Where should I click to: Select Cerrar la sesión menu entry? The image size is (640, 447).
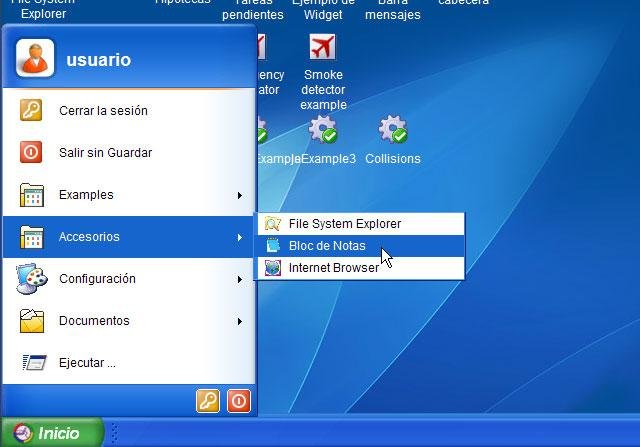click(129, 110)
